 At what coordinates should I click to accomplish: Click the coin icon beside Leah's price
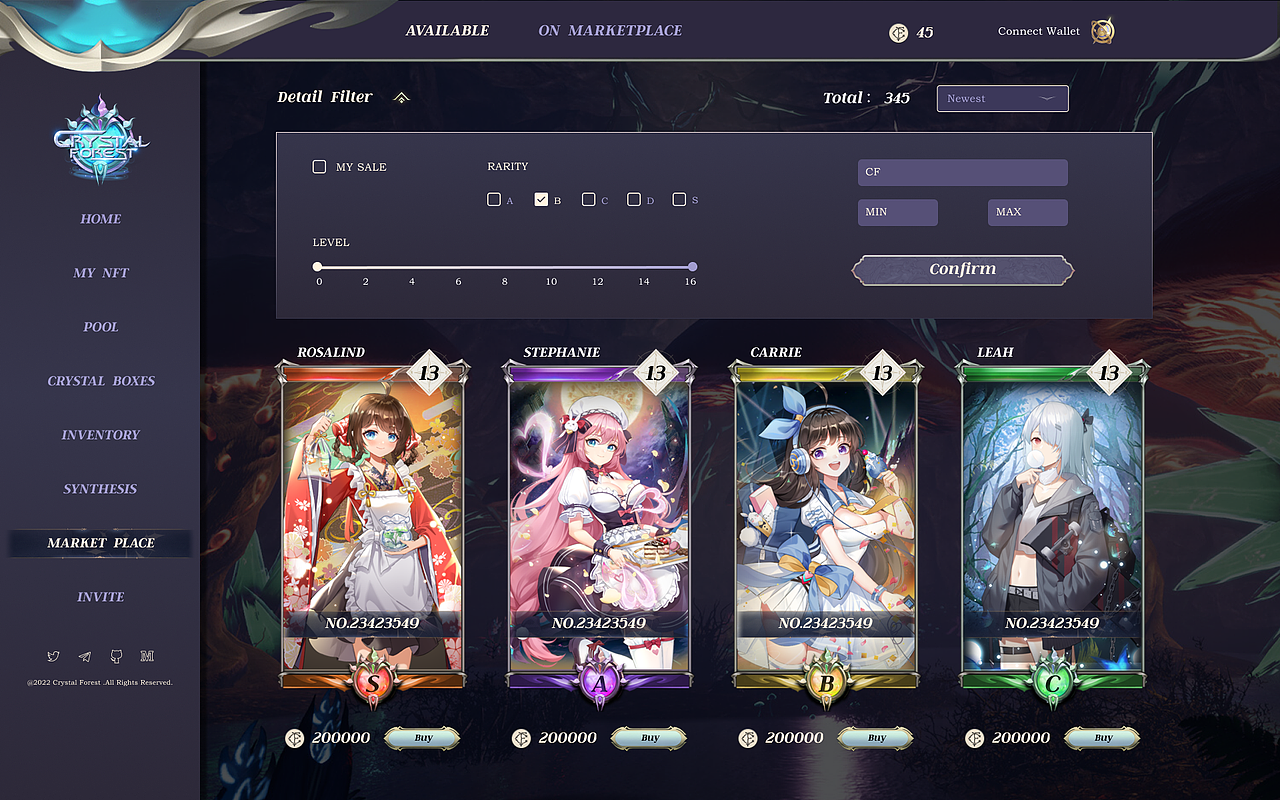click(974, 738)
